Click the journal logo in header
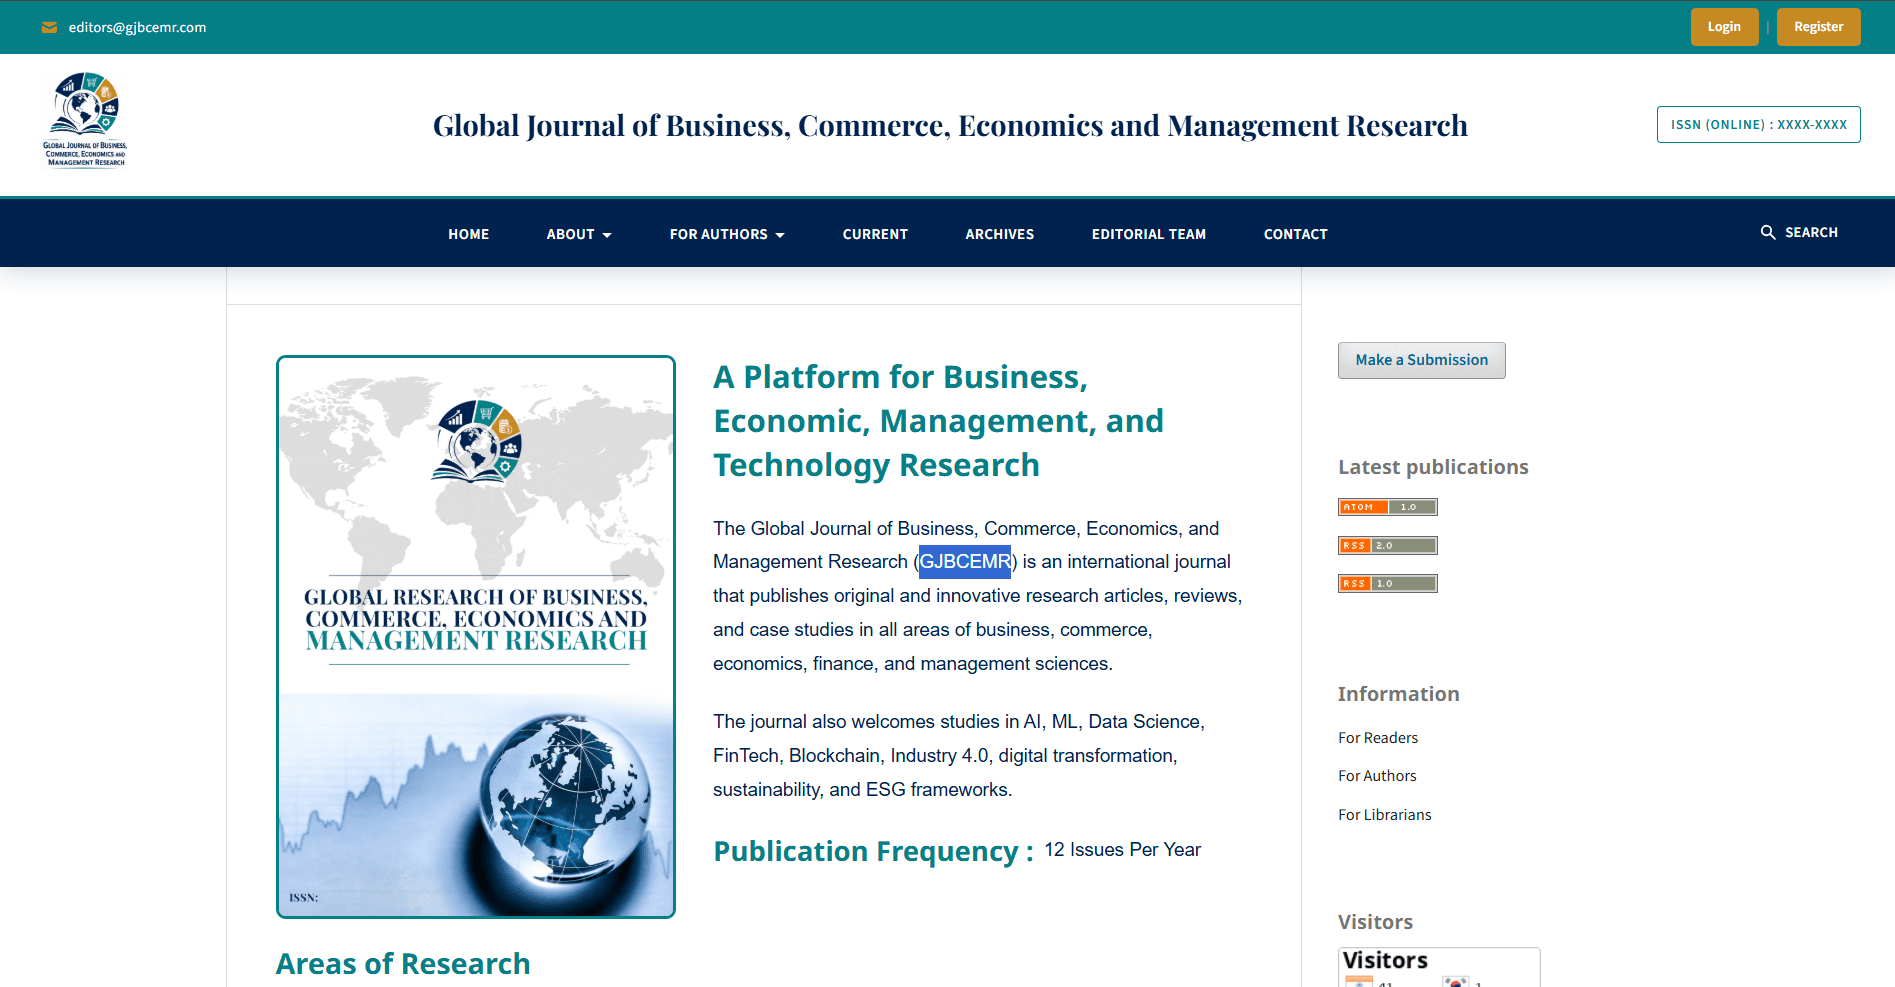 tap(85, 120)
